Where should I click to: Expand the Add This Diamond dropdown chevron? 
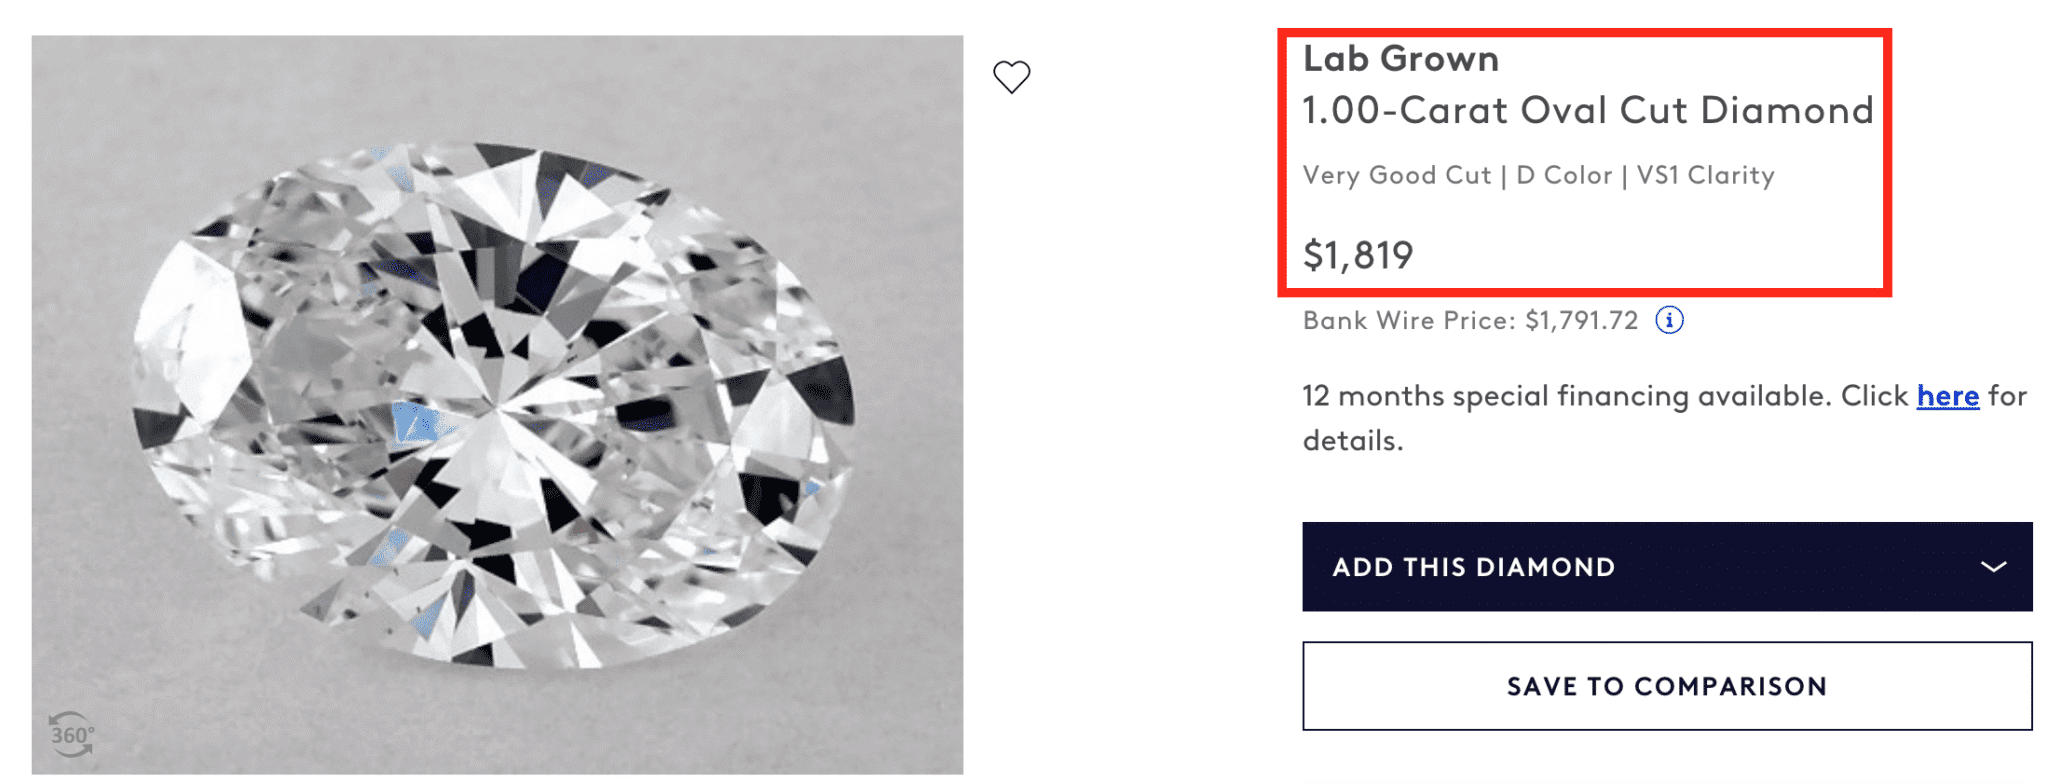click(1993, 567)
